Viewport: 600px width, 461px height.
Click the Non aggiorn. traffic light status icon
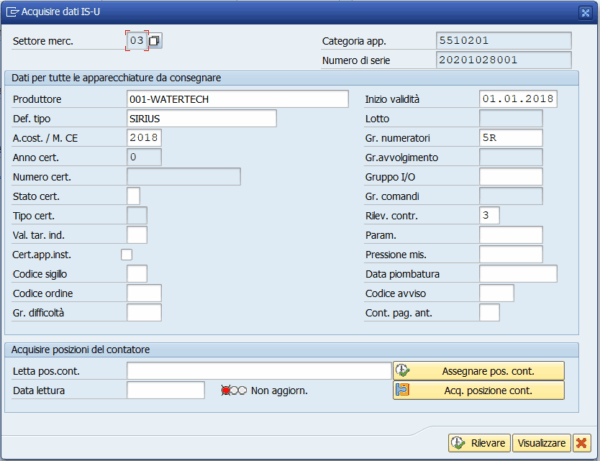[234, 391]
